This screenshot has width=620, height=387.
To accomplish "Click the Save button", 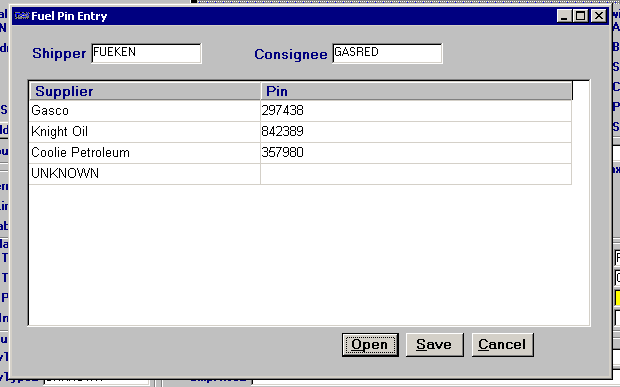I will [x=435, y=345].
